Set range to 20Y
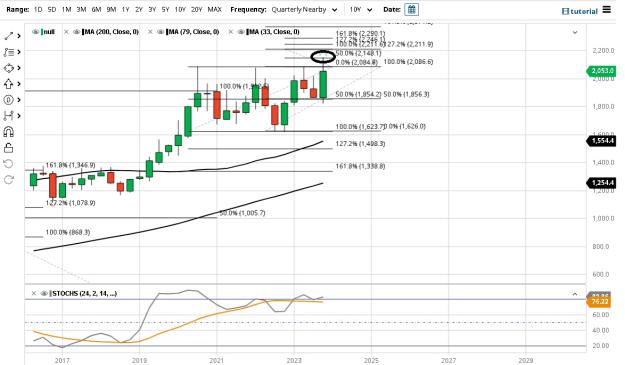This screenshot has width=625, height=365. pos(197,10)
